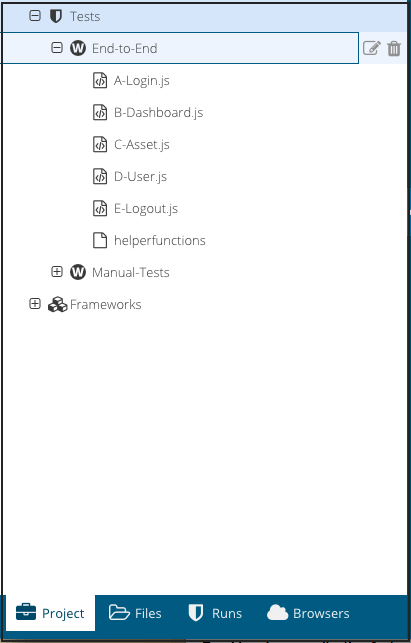Click the blank file icon of helperfunctions

point(100,240)
